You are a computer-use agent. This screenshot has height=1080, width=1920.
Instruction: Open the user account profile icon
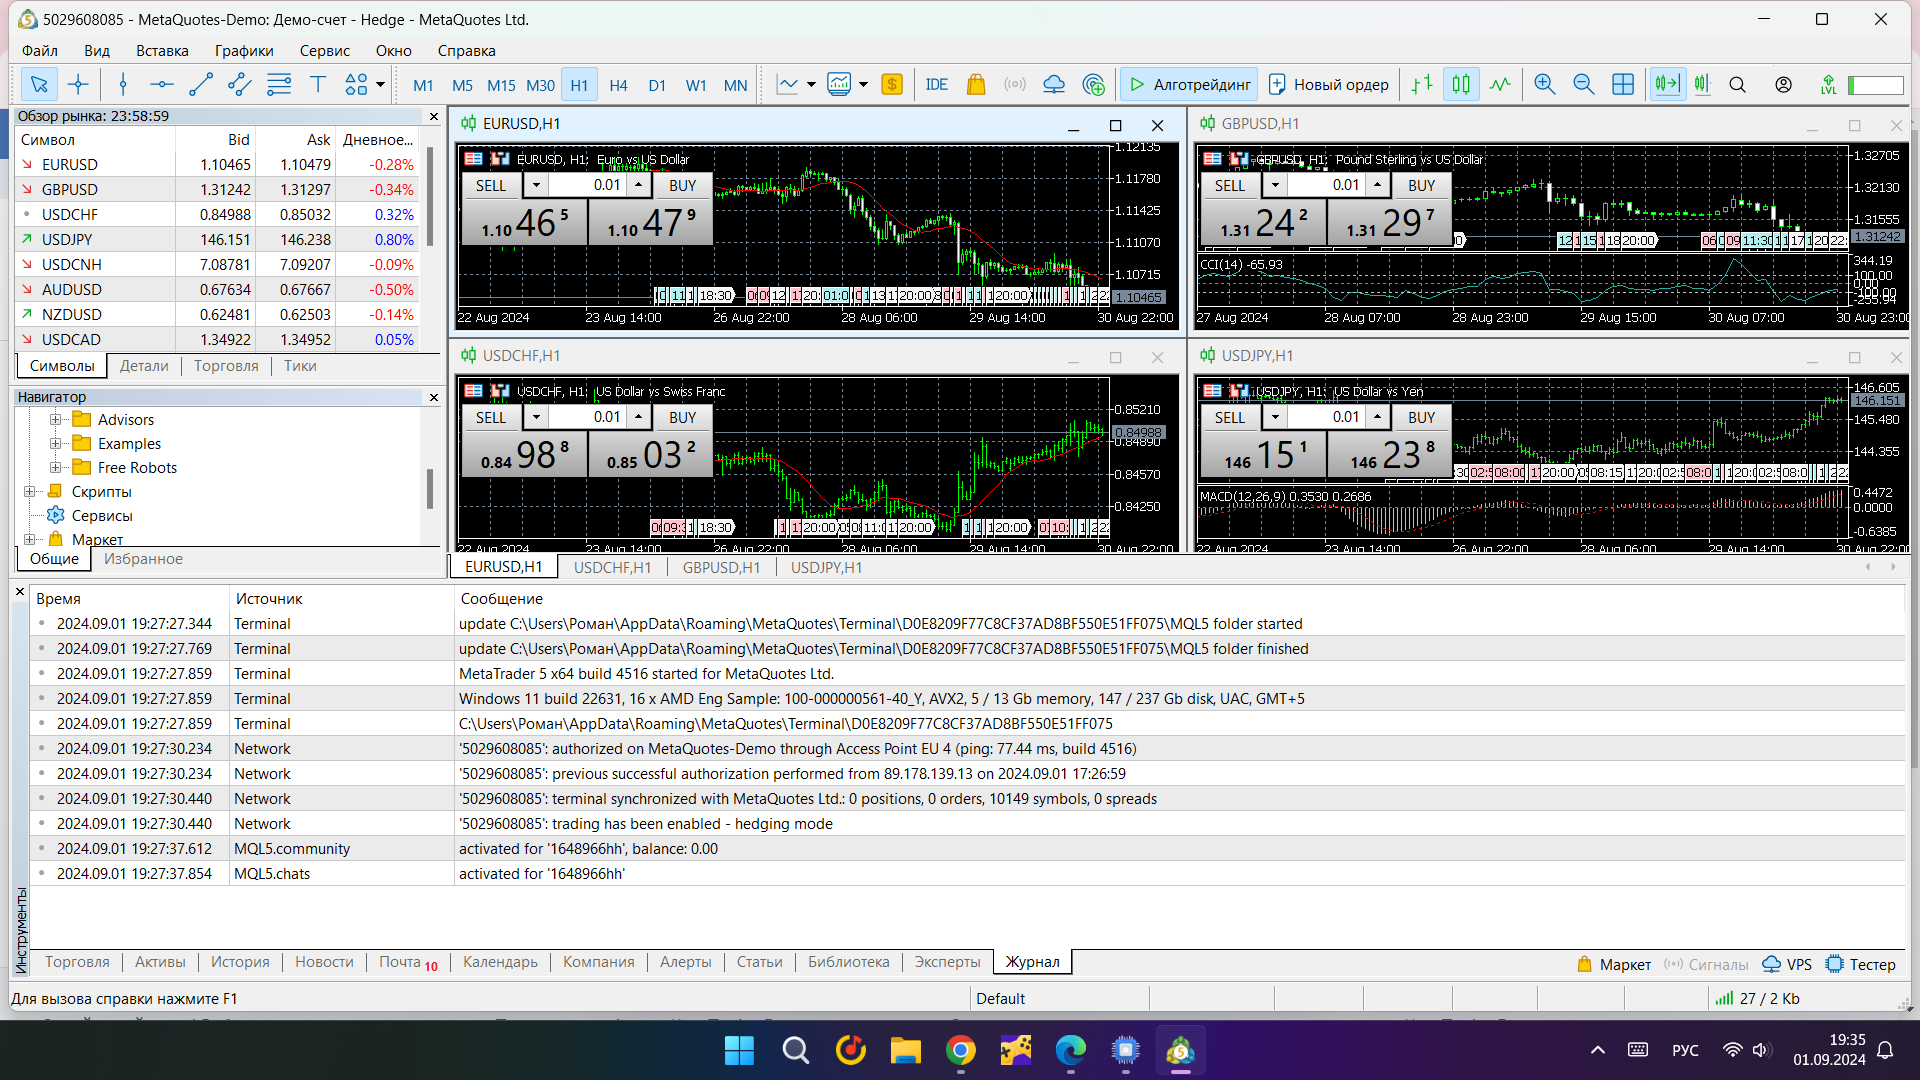pyautogui.click(x=1783, y=85)
